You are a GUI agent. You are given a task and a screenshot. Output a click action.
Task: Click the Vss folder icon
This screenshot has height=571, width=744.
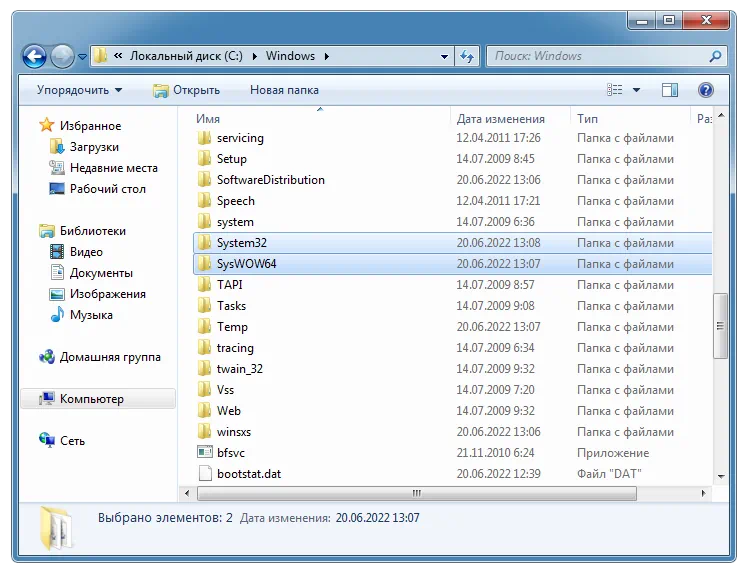[205, 390]
